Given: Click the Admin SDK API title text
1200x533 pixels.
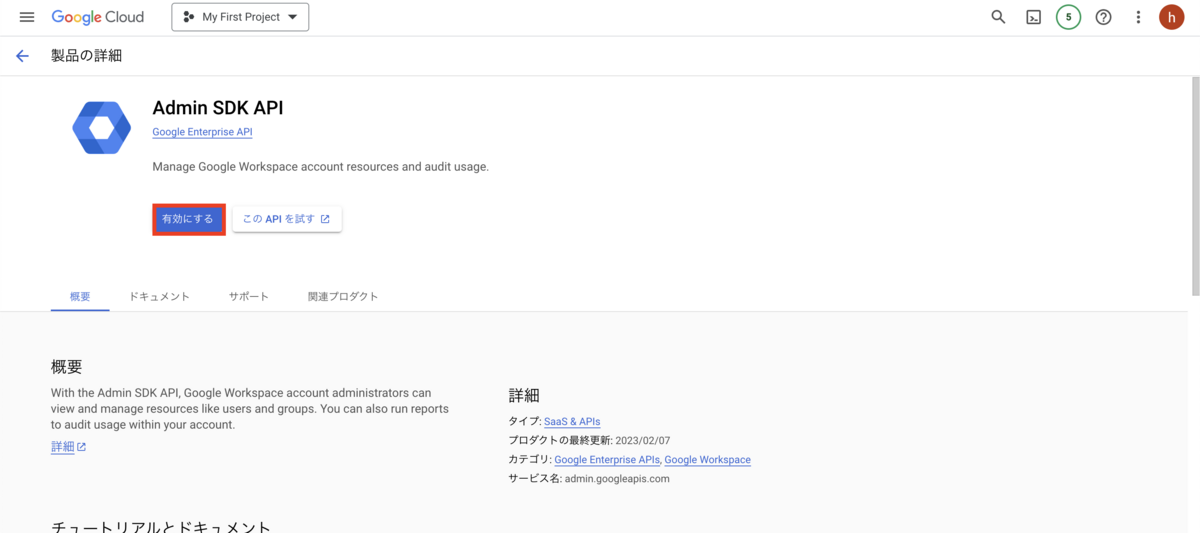Looking at the screenshot, I should click(x=217, y=108).
